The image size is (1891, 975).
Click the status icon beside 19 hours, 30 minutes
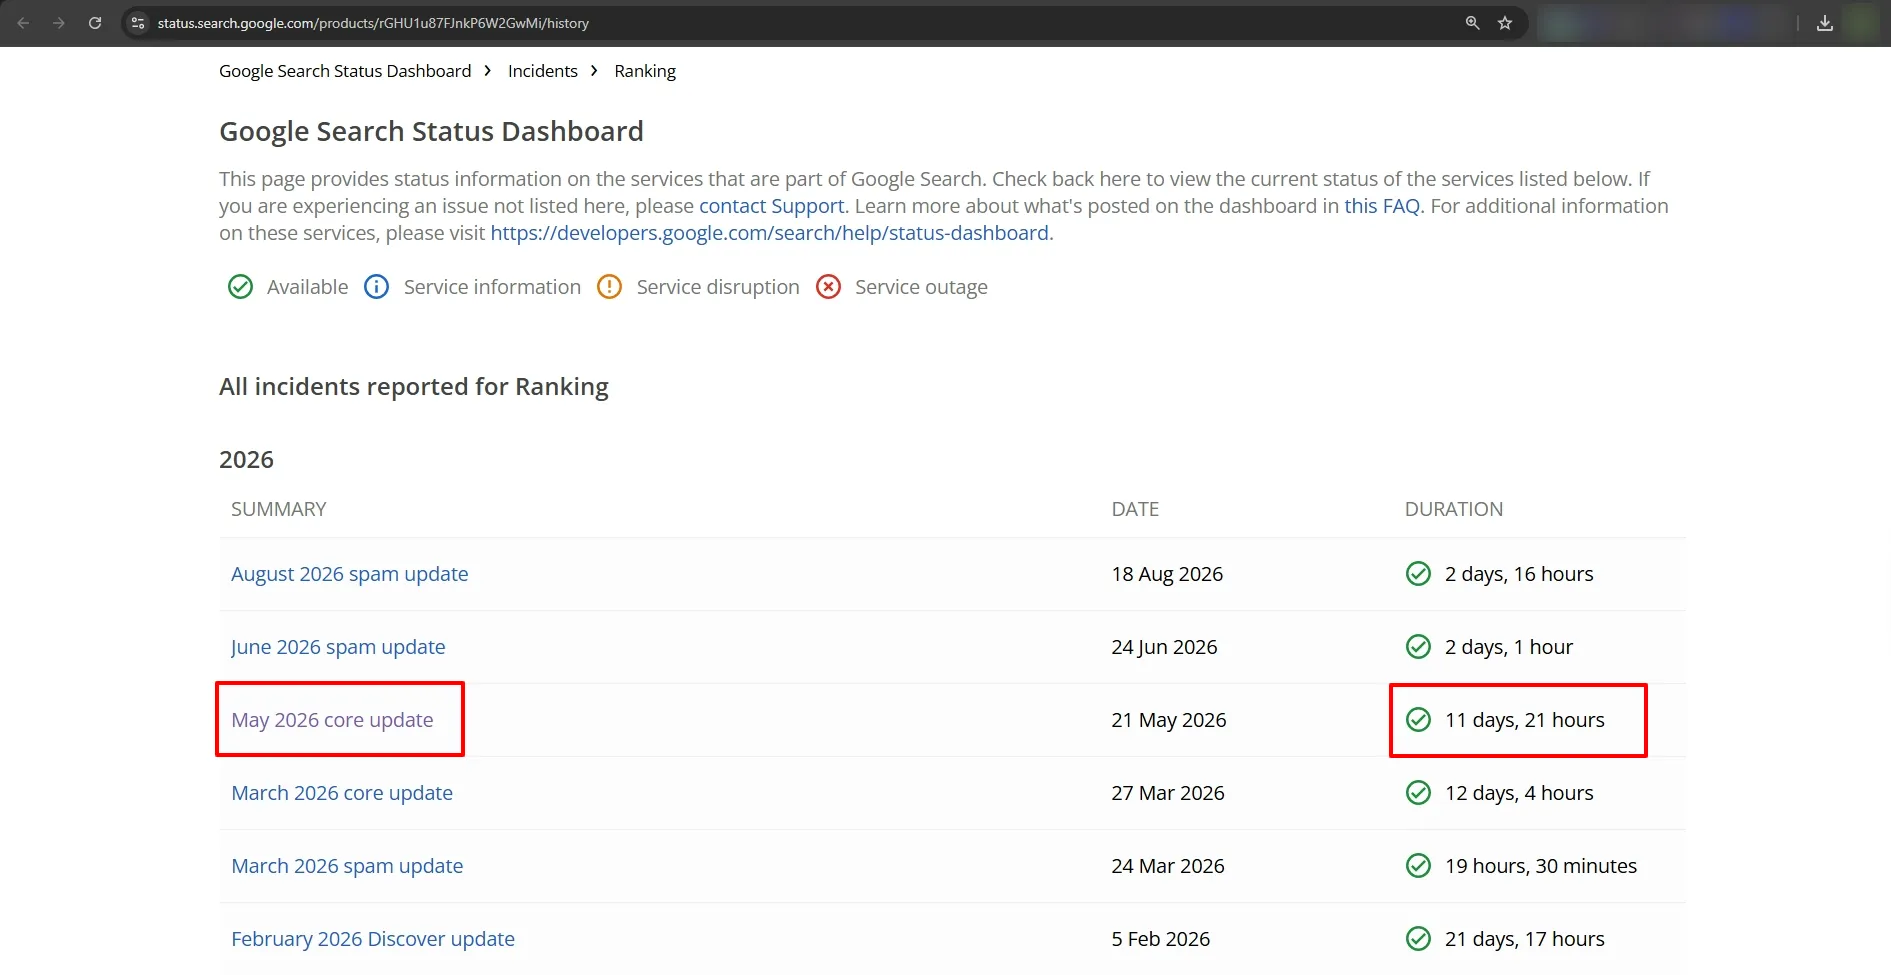1418,866
